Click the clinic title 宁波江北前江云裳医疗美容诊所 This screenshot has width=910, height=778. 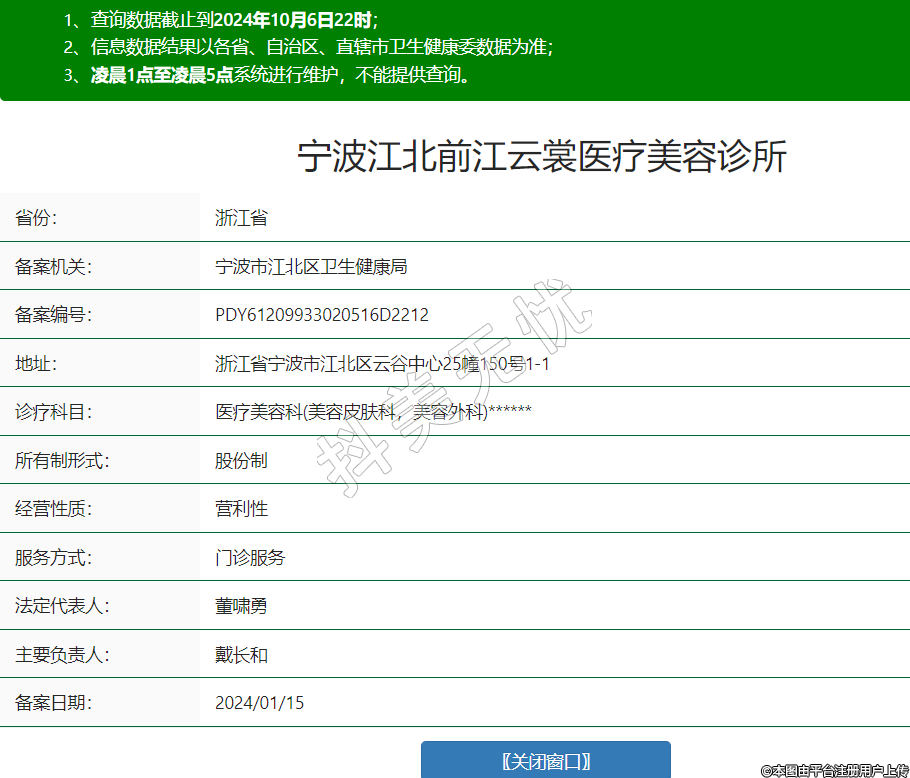(543, 158)
